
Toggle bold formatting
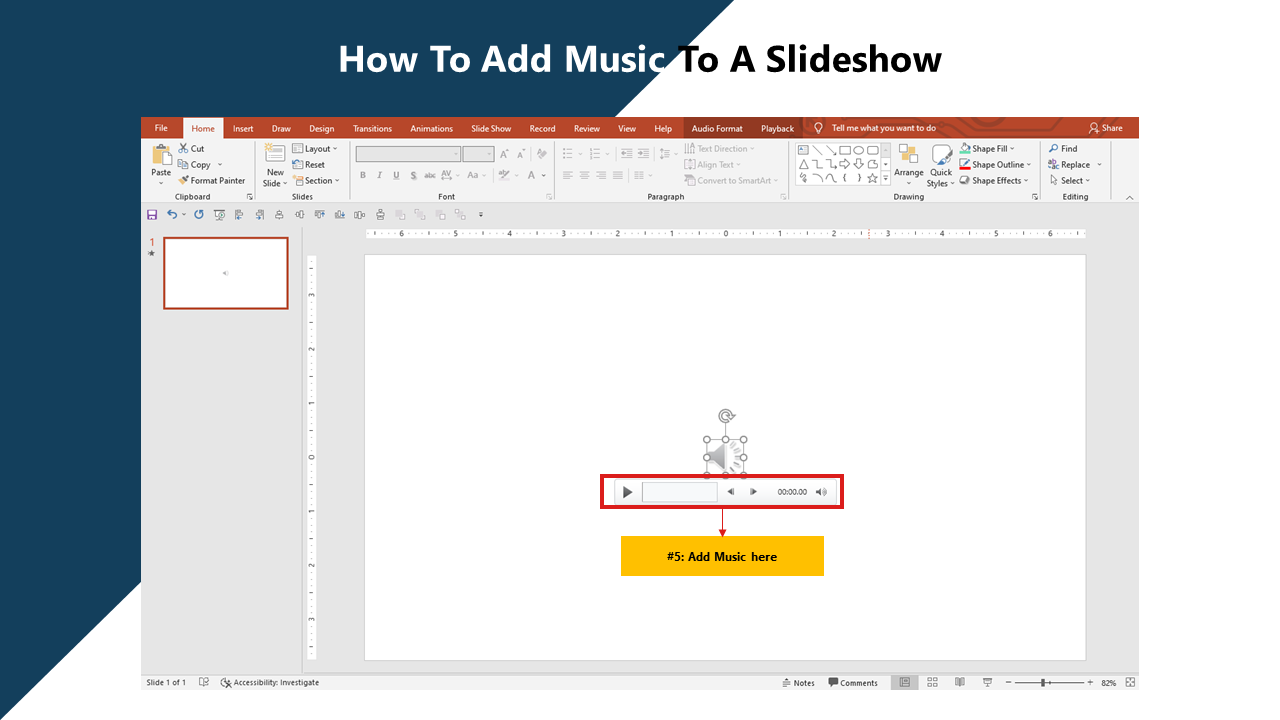point(363,175)
